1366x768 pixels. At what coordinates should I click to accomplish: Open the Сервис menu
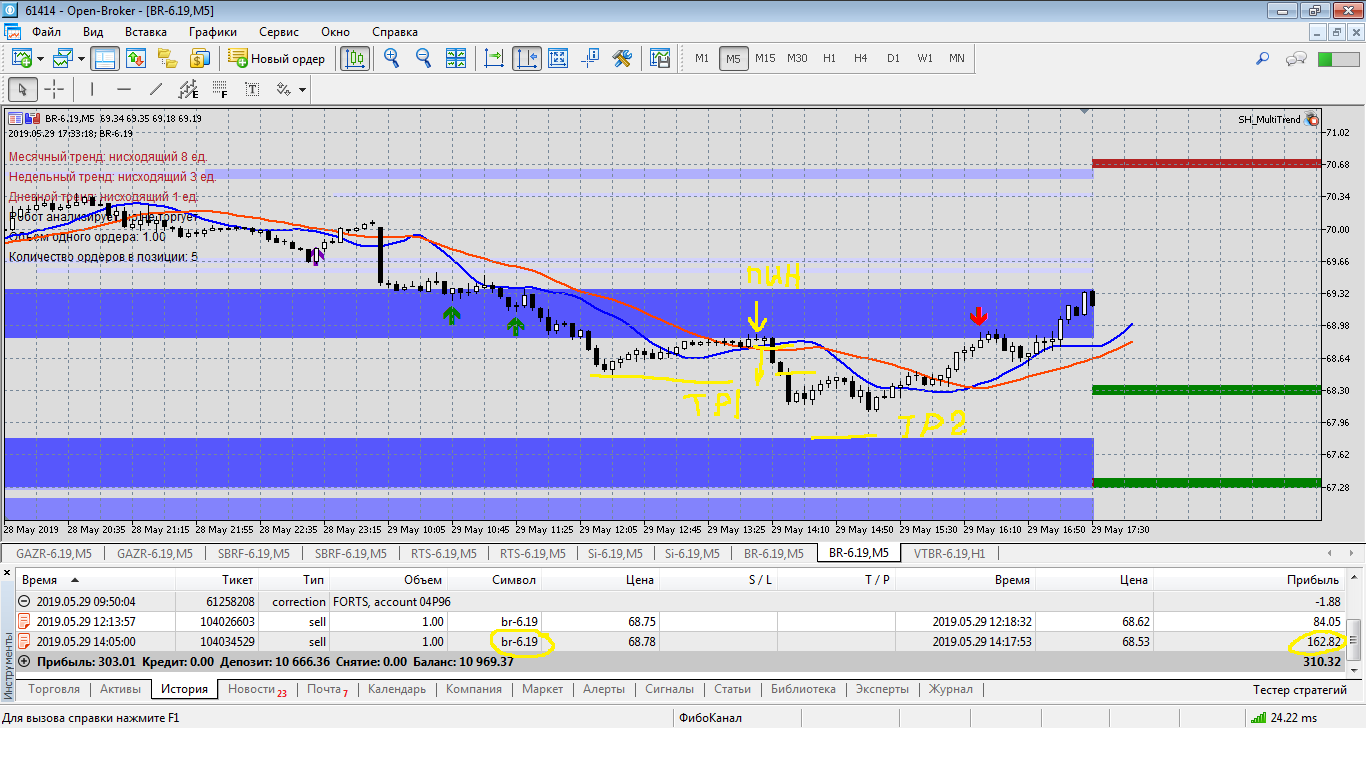(278, 31)
